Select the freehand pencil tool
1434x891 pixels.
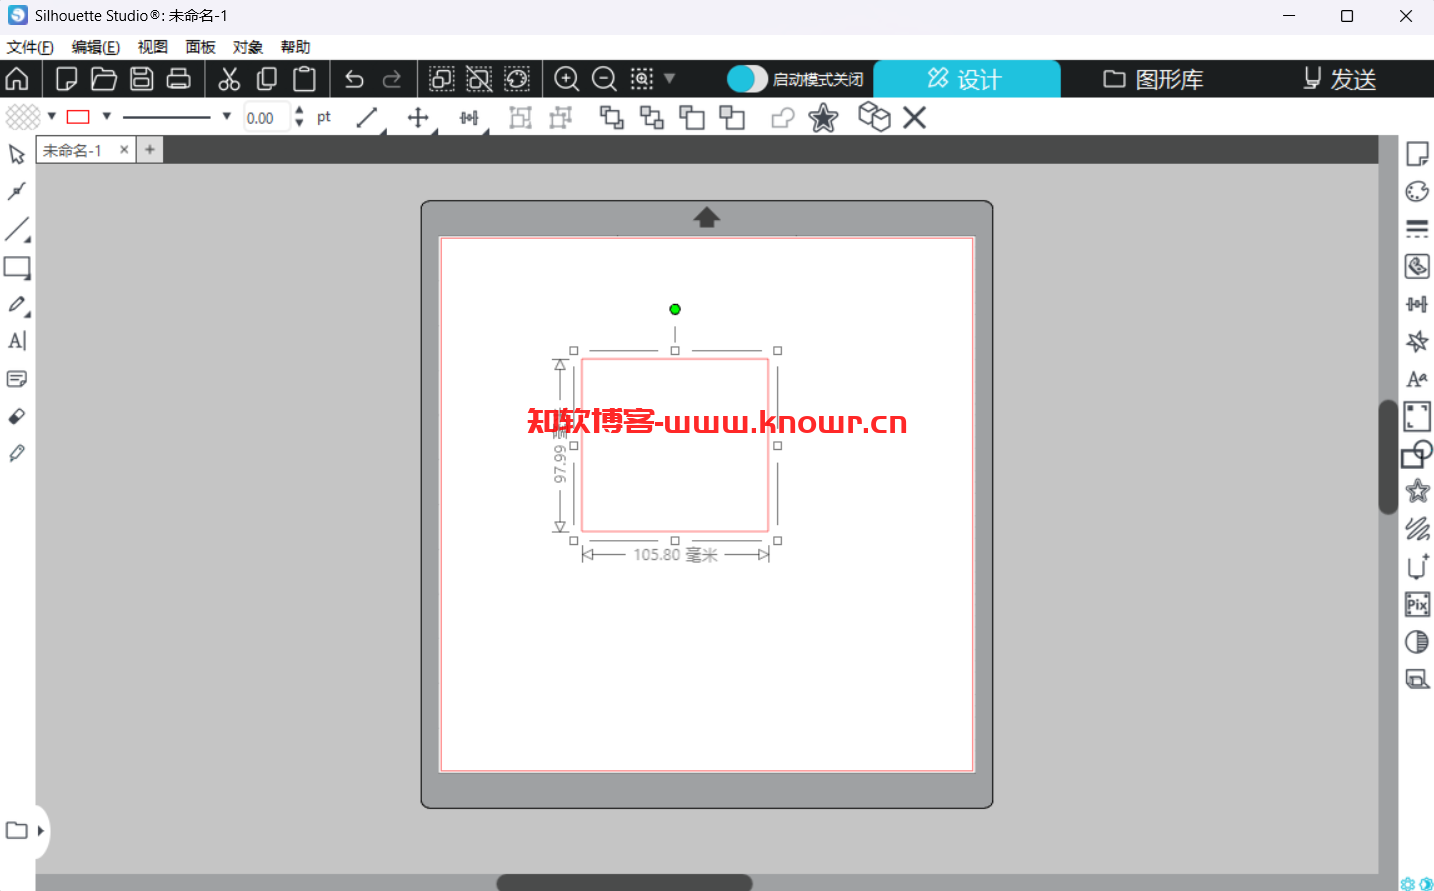pyautogui.click(x=17, y=304)
